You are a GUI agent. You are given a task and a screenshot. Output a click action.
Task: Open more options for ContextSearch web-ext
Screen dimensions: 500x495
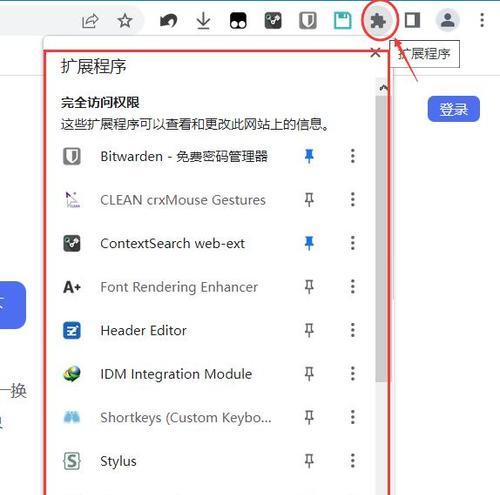point(353,243)
